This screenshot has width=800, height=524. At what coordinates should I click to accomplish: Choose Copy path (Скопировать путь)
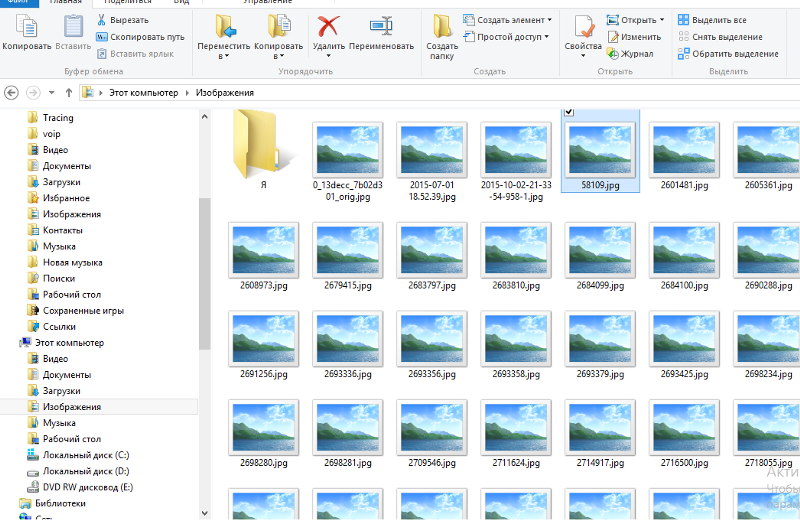pos(140,37)
